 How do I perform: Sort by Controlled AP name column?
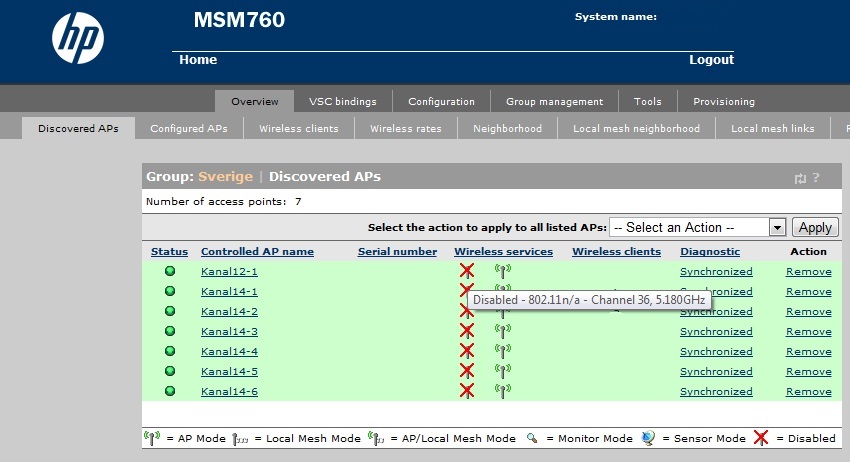[257, 252]
